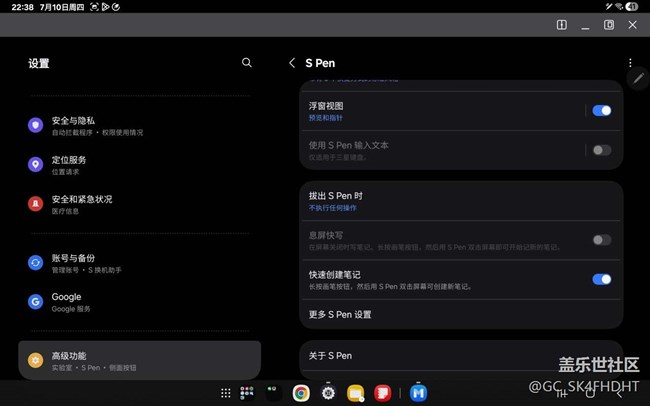Launch Chrome from the taskbar
650x406 pixels.
(301, 393)
